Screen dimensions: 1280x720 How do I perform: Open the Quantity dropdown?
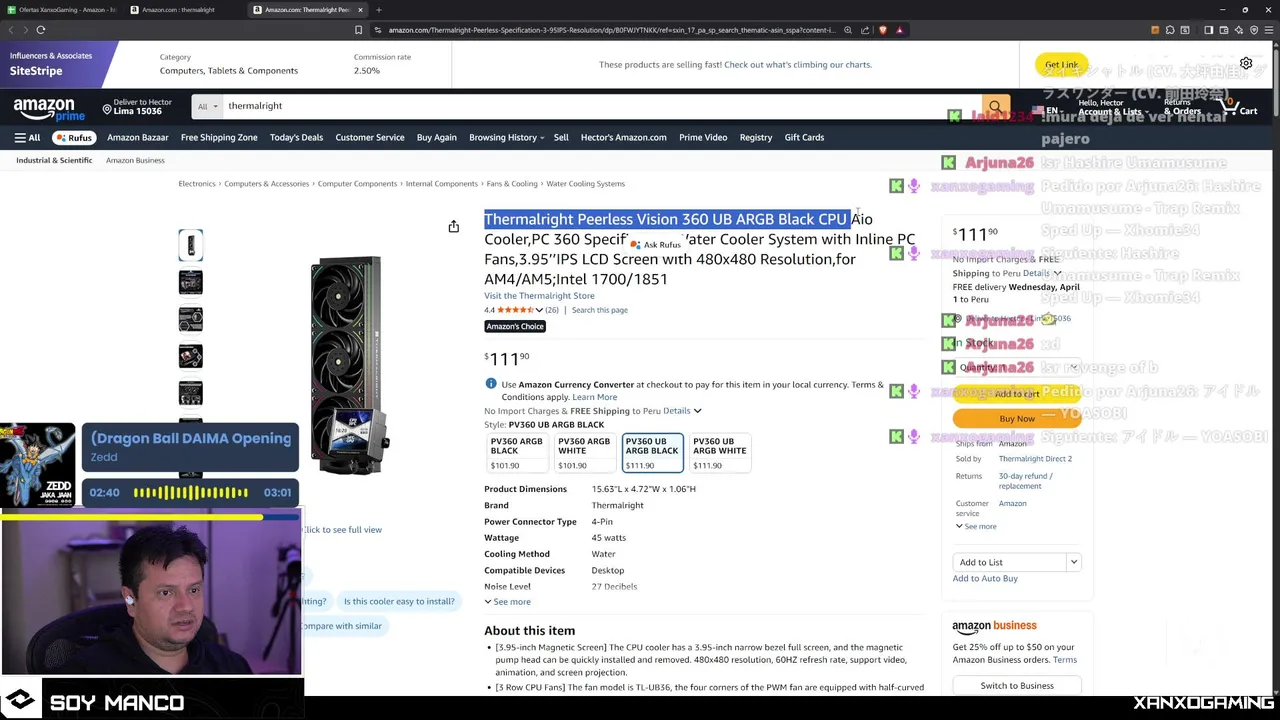pos(1017,367)
